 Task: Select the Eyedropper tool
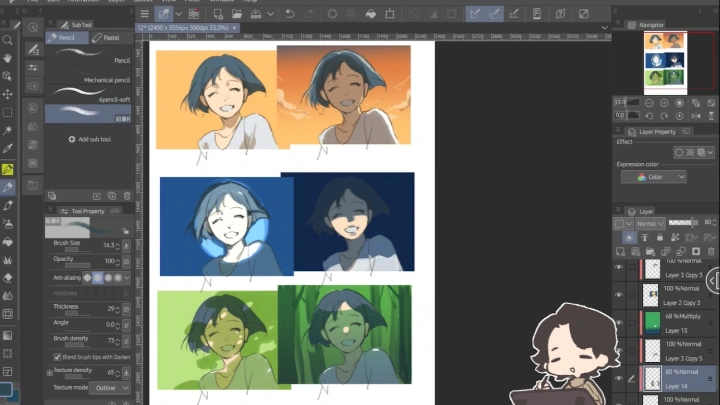[7, 148]
